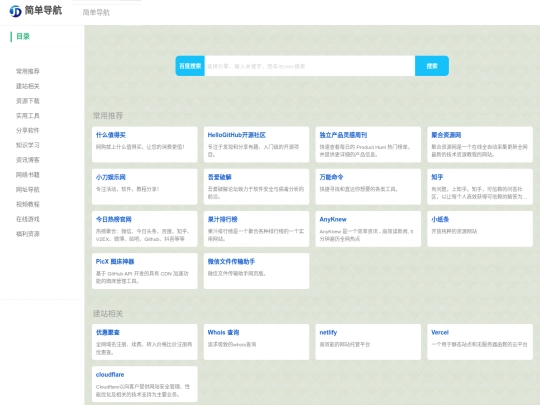Open the 小纸条 card
The width and height of the screenshot is (540, 405).
(480, 229)
